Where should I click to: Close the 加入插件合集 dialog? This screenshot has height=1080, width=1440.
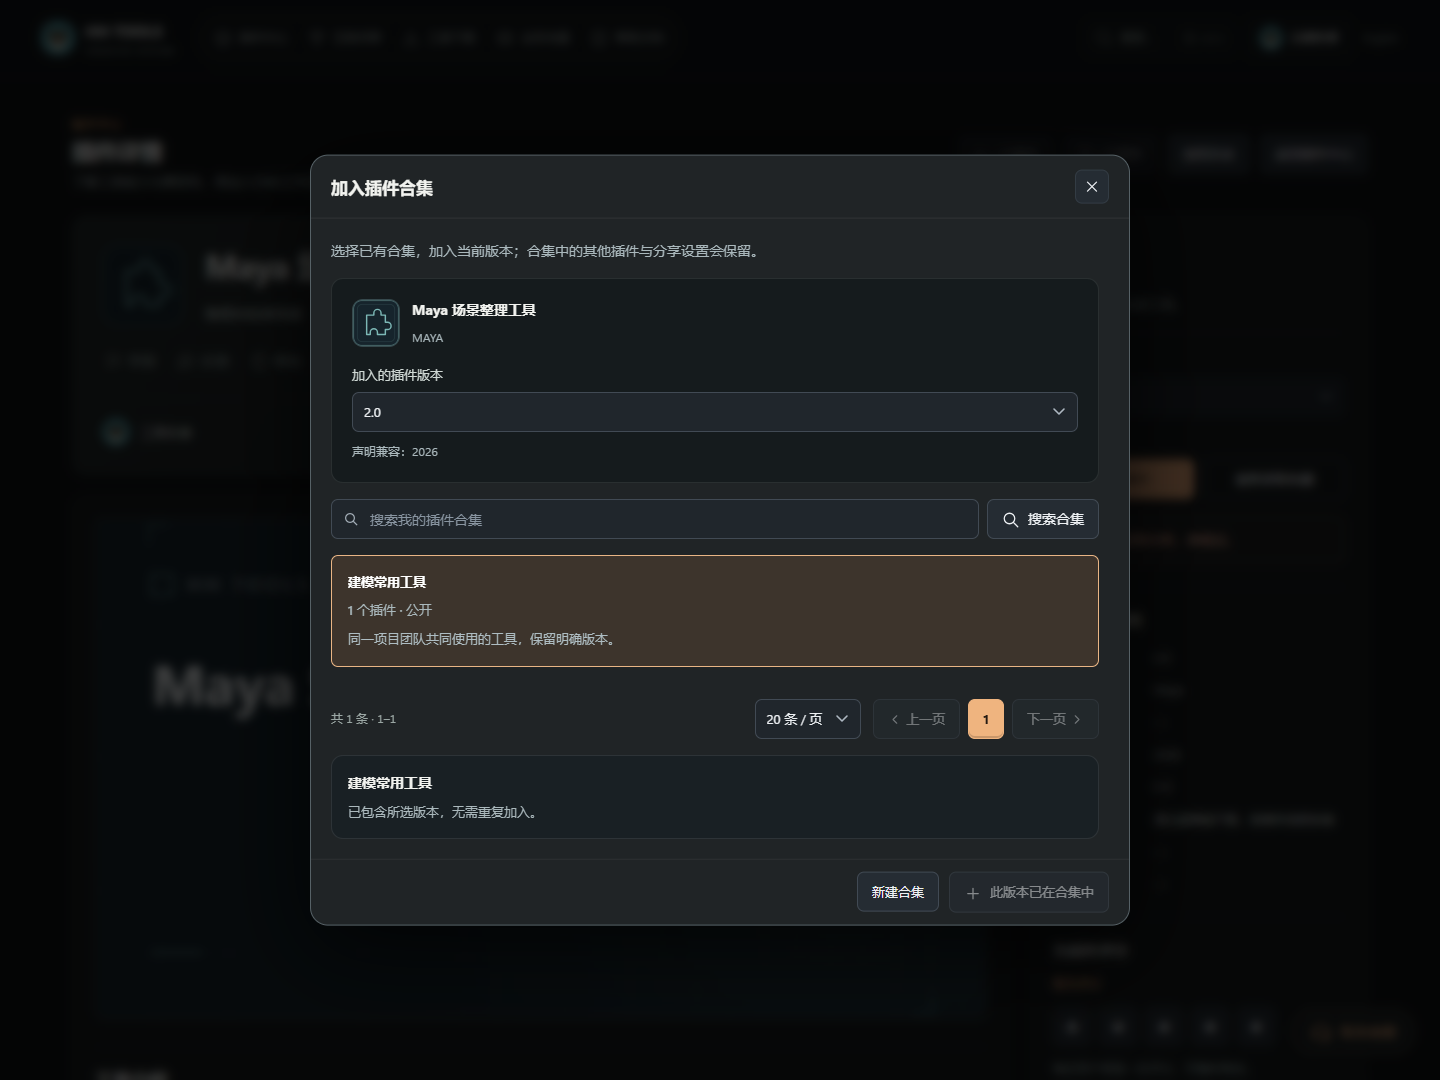click(1091, 187)
